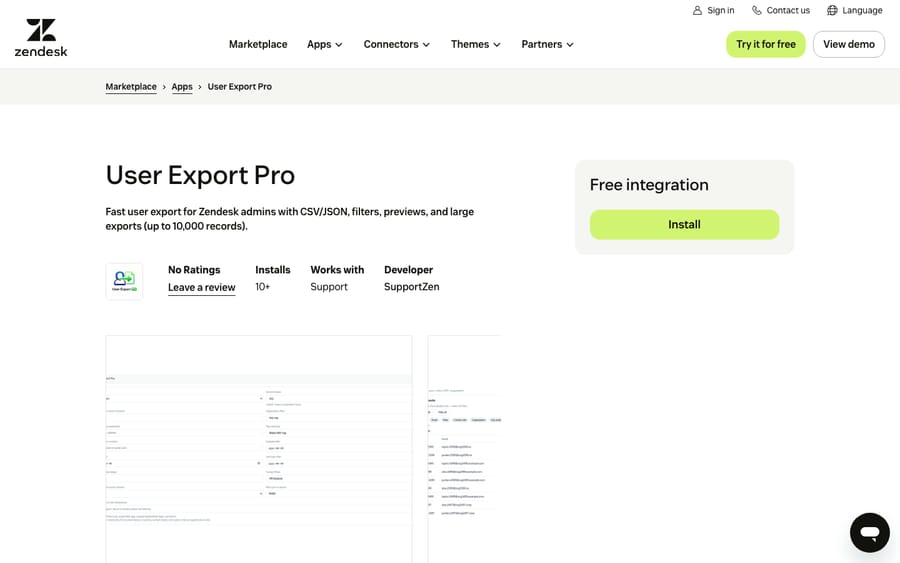Expand the Apps dropdown menu

point(325,44)
